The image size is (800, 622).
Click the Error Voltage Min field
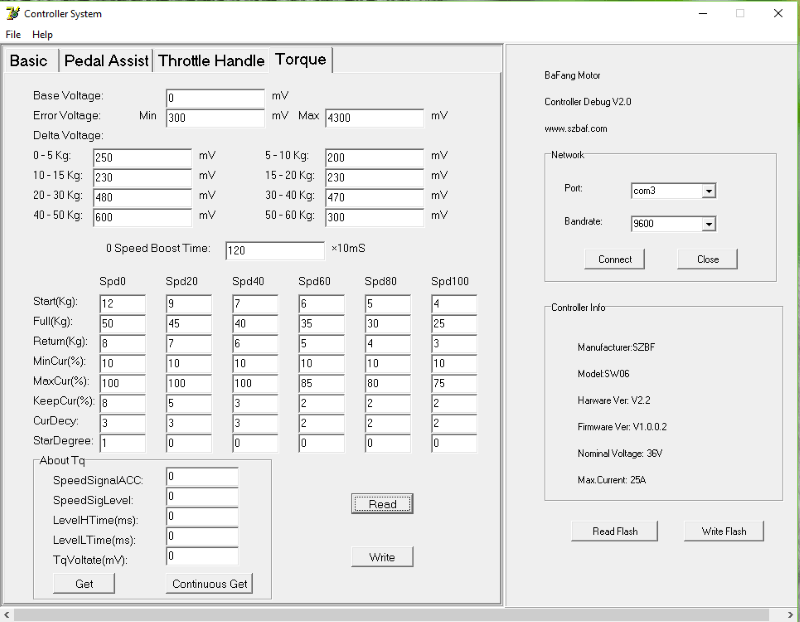[x=215, y=118]
